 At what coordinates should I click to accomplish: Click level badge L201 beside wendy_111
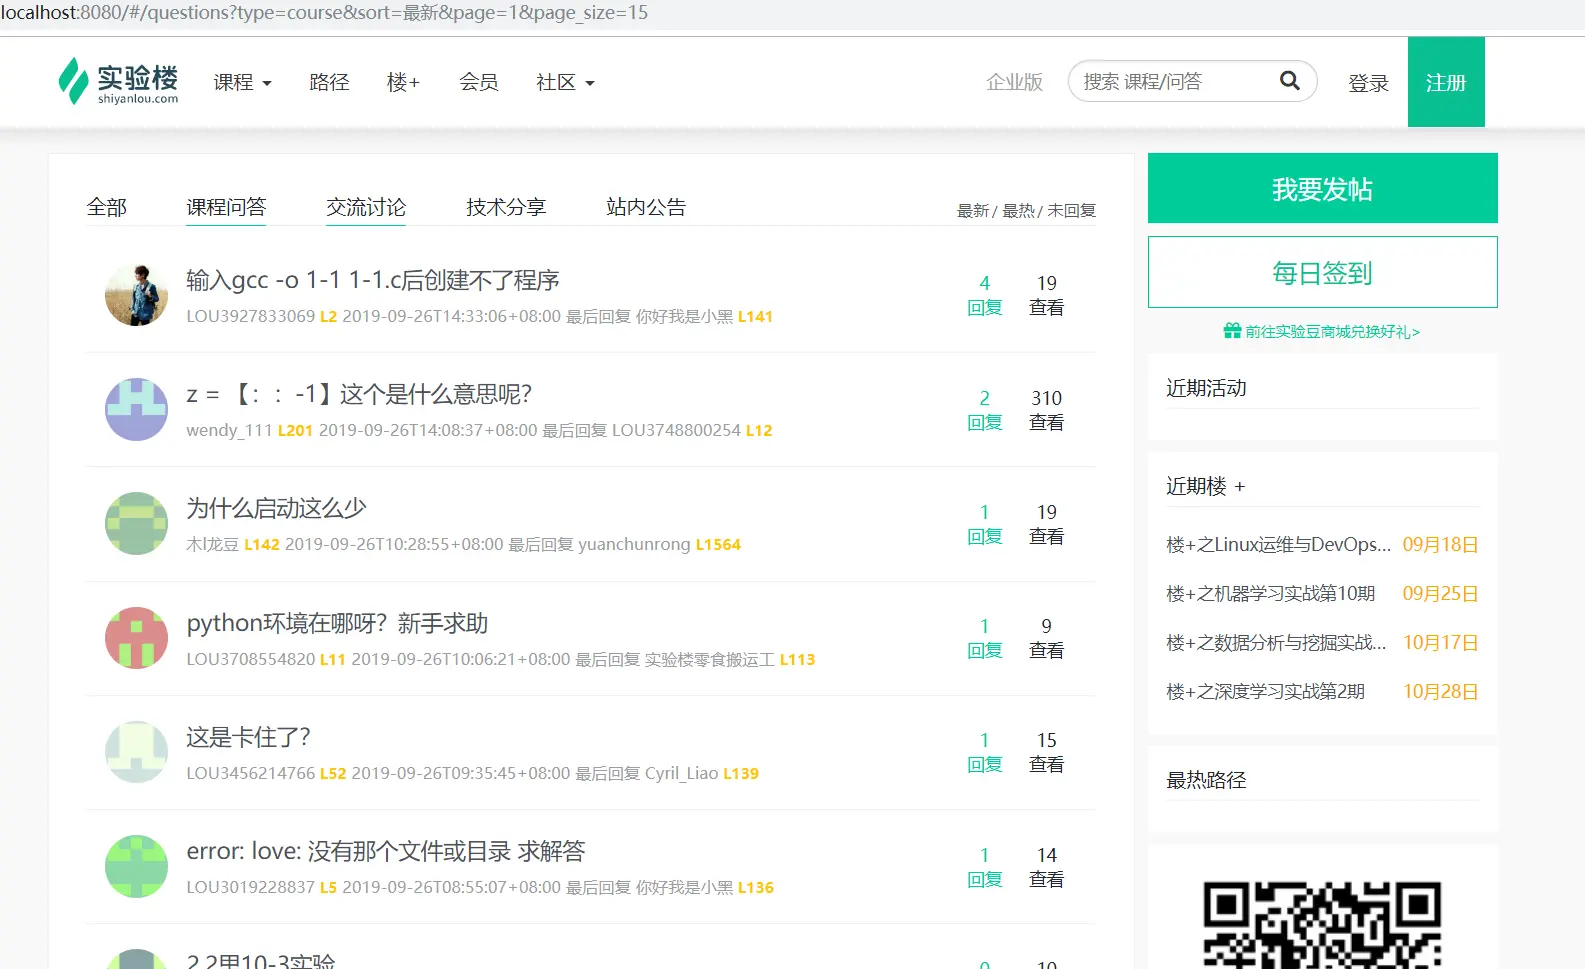pos(295,430)
